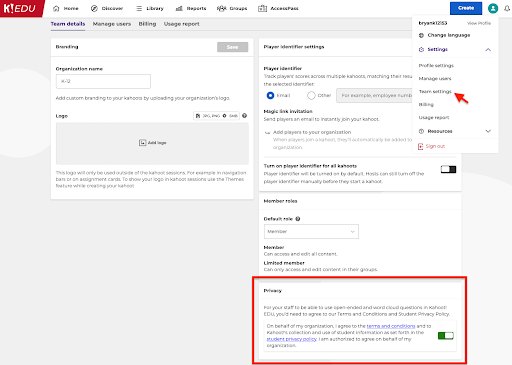The width and height of the screenshot is (512, 365).
Task: Open the Default role Member dropdown
Action: (x=311, y=231)
